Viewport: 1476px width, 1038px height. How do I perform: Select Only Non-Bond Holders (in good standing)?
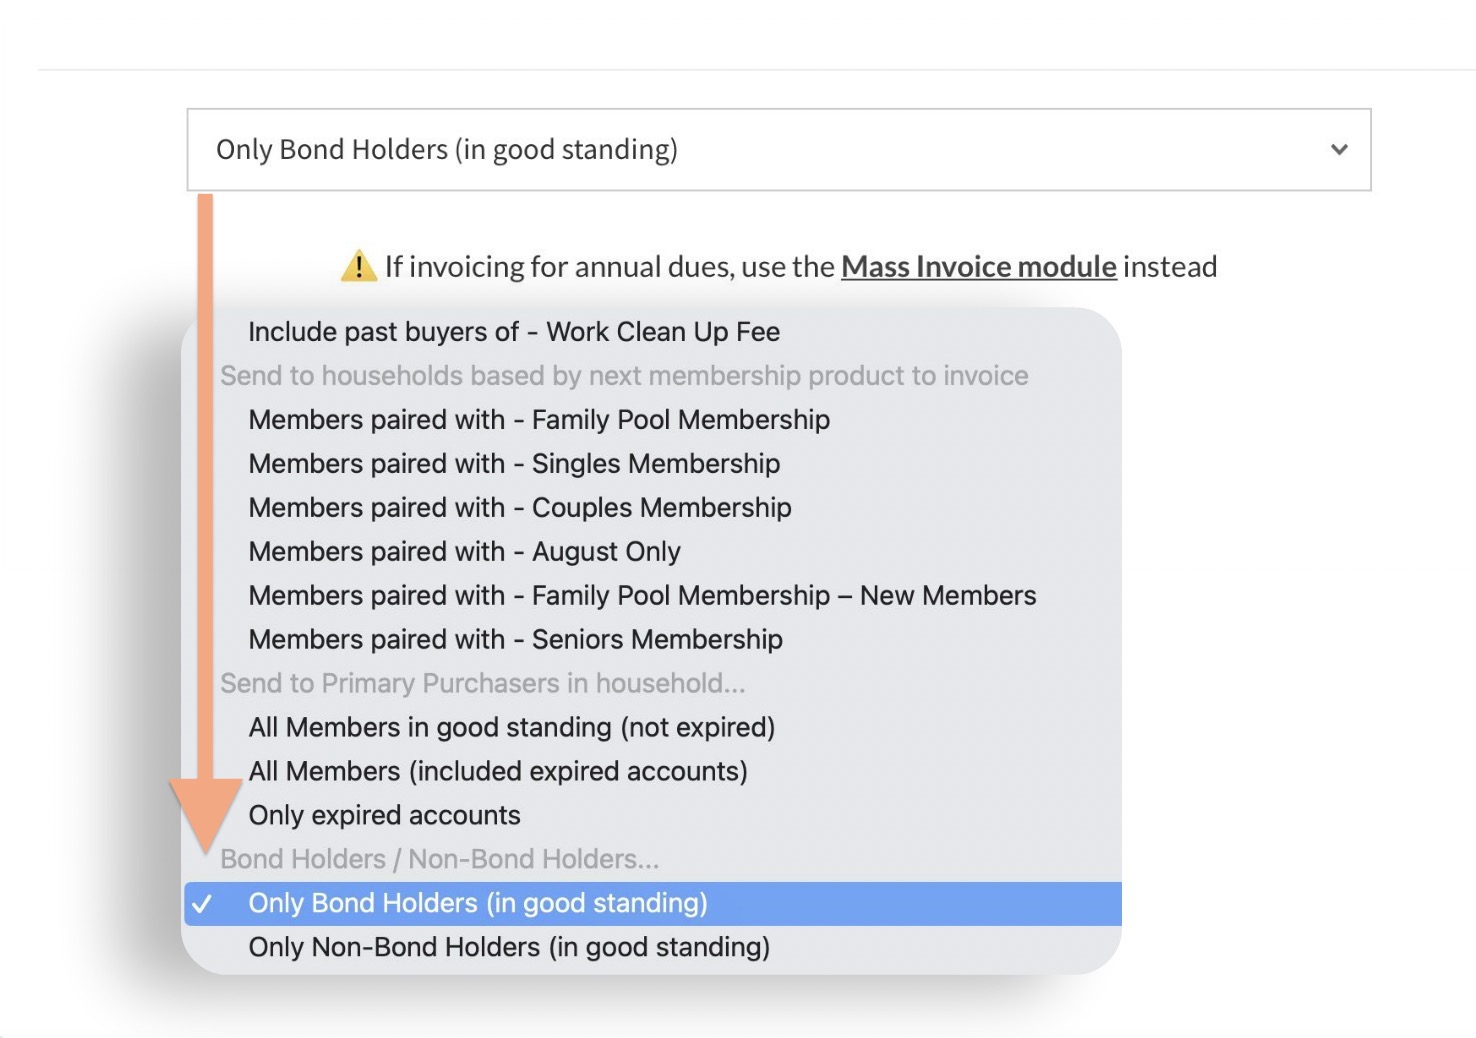509,948
